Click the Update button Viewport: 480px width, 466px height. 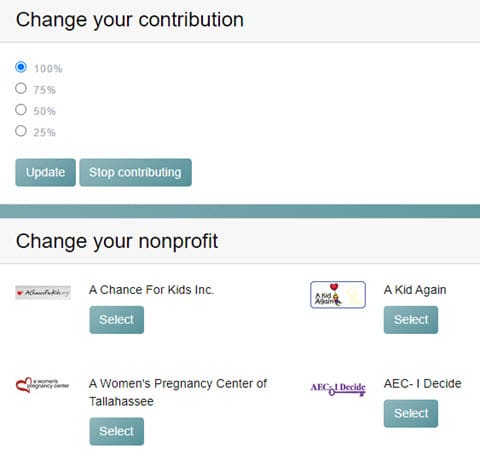click(45, 172)
